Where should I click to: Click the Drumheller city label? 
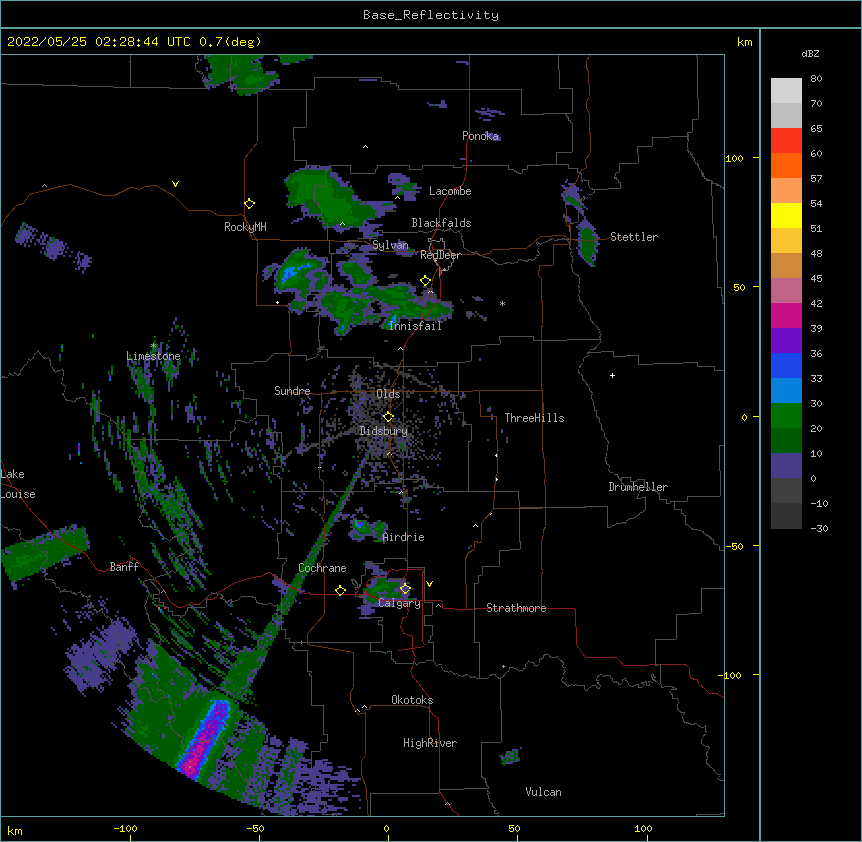[638, 487]
